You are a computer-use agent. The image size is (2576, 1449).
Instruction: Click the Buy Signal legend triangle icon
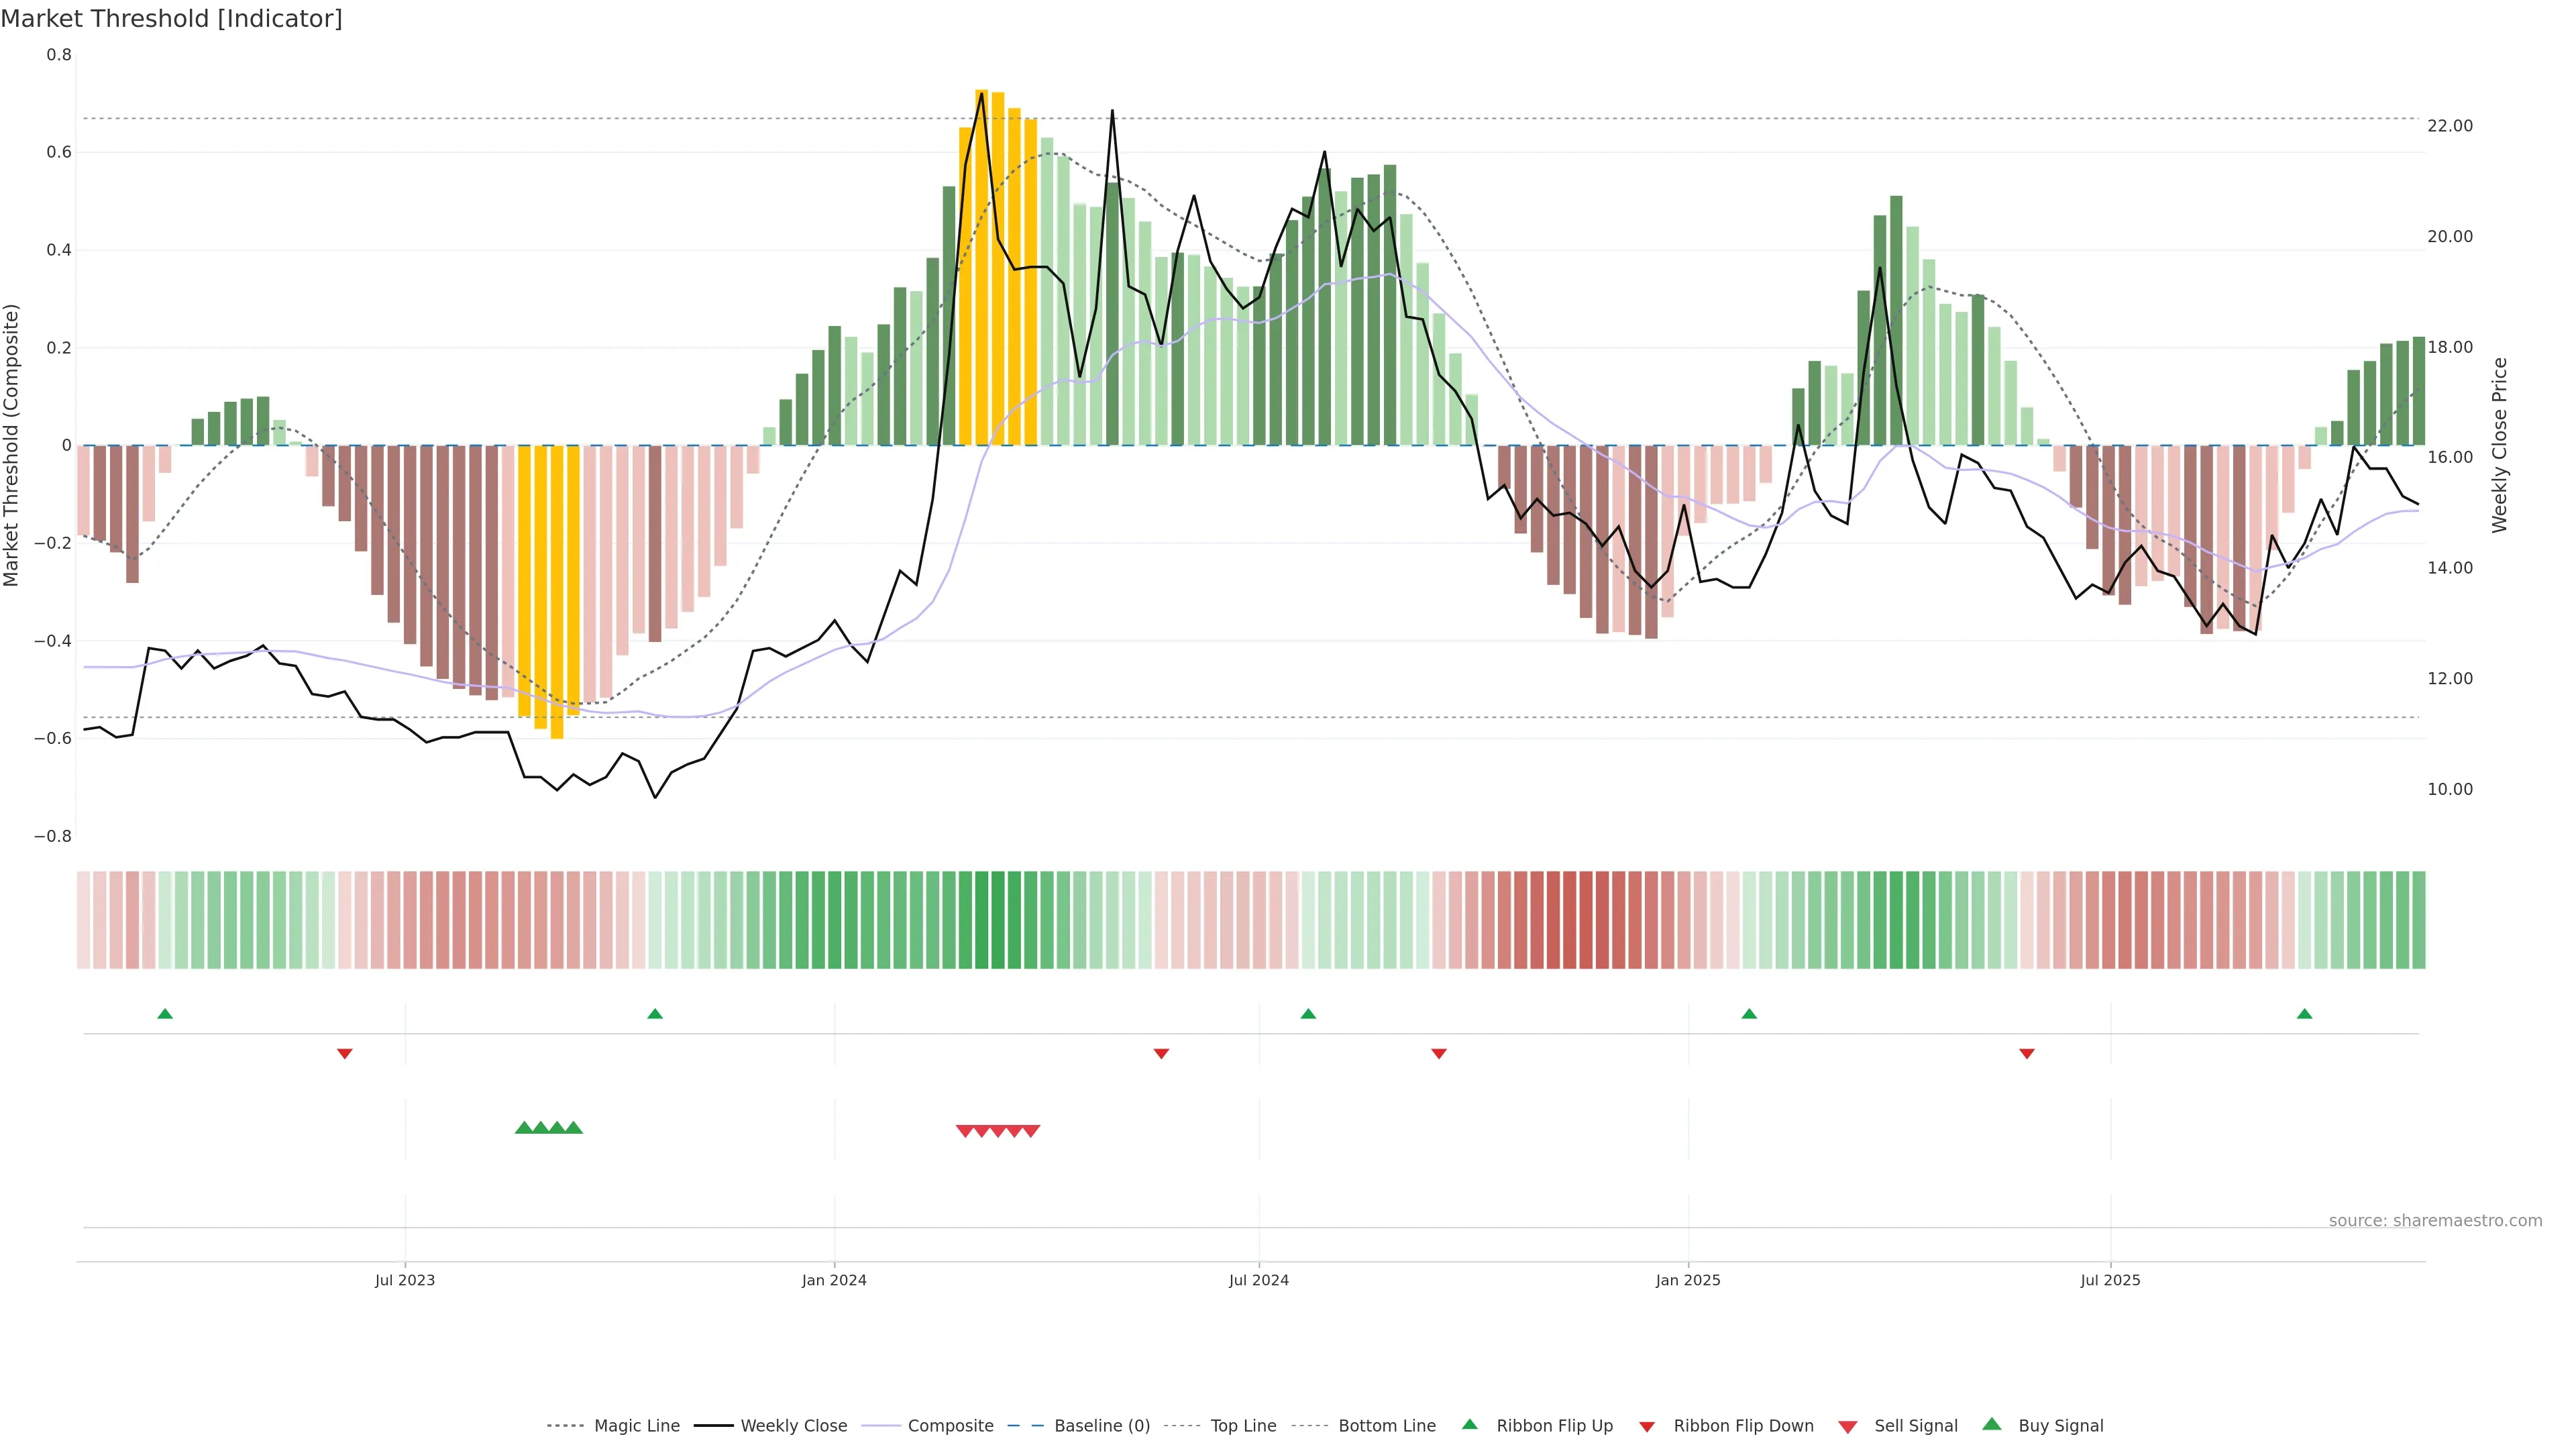point(1991,1424)
